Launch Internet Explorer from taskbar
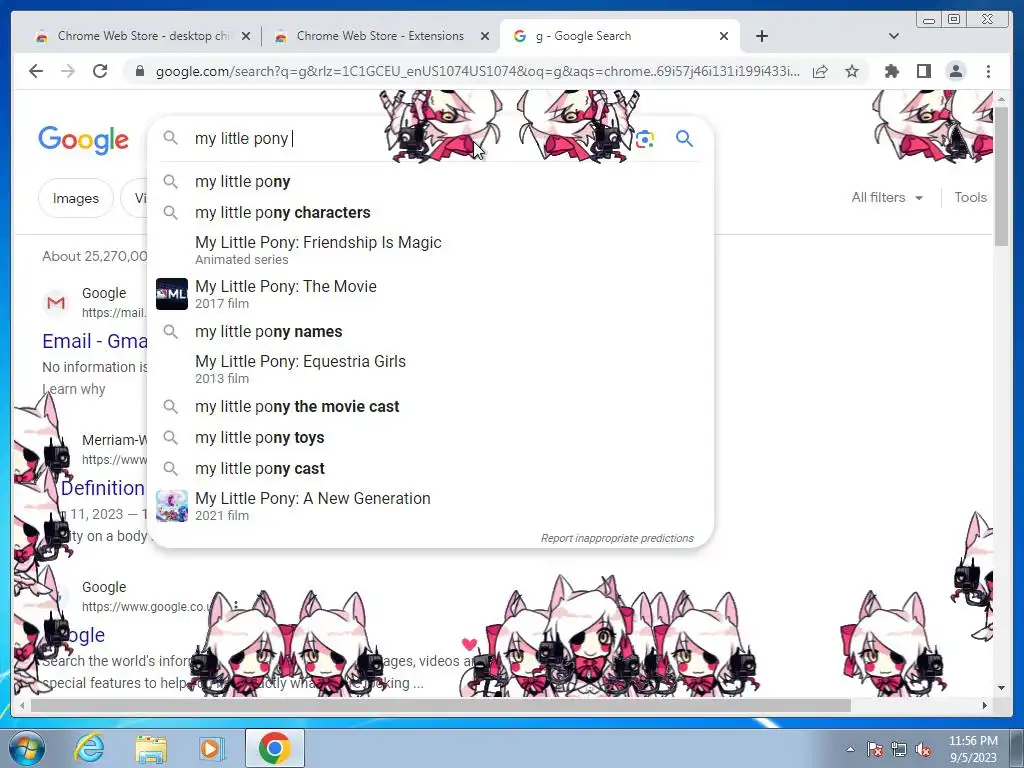This screenshot has width=1024, height=768. [89, 748]
